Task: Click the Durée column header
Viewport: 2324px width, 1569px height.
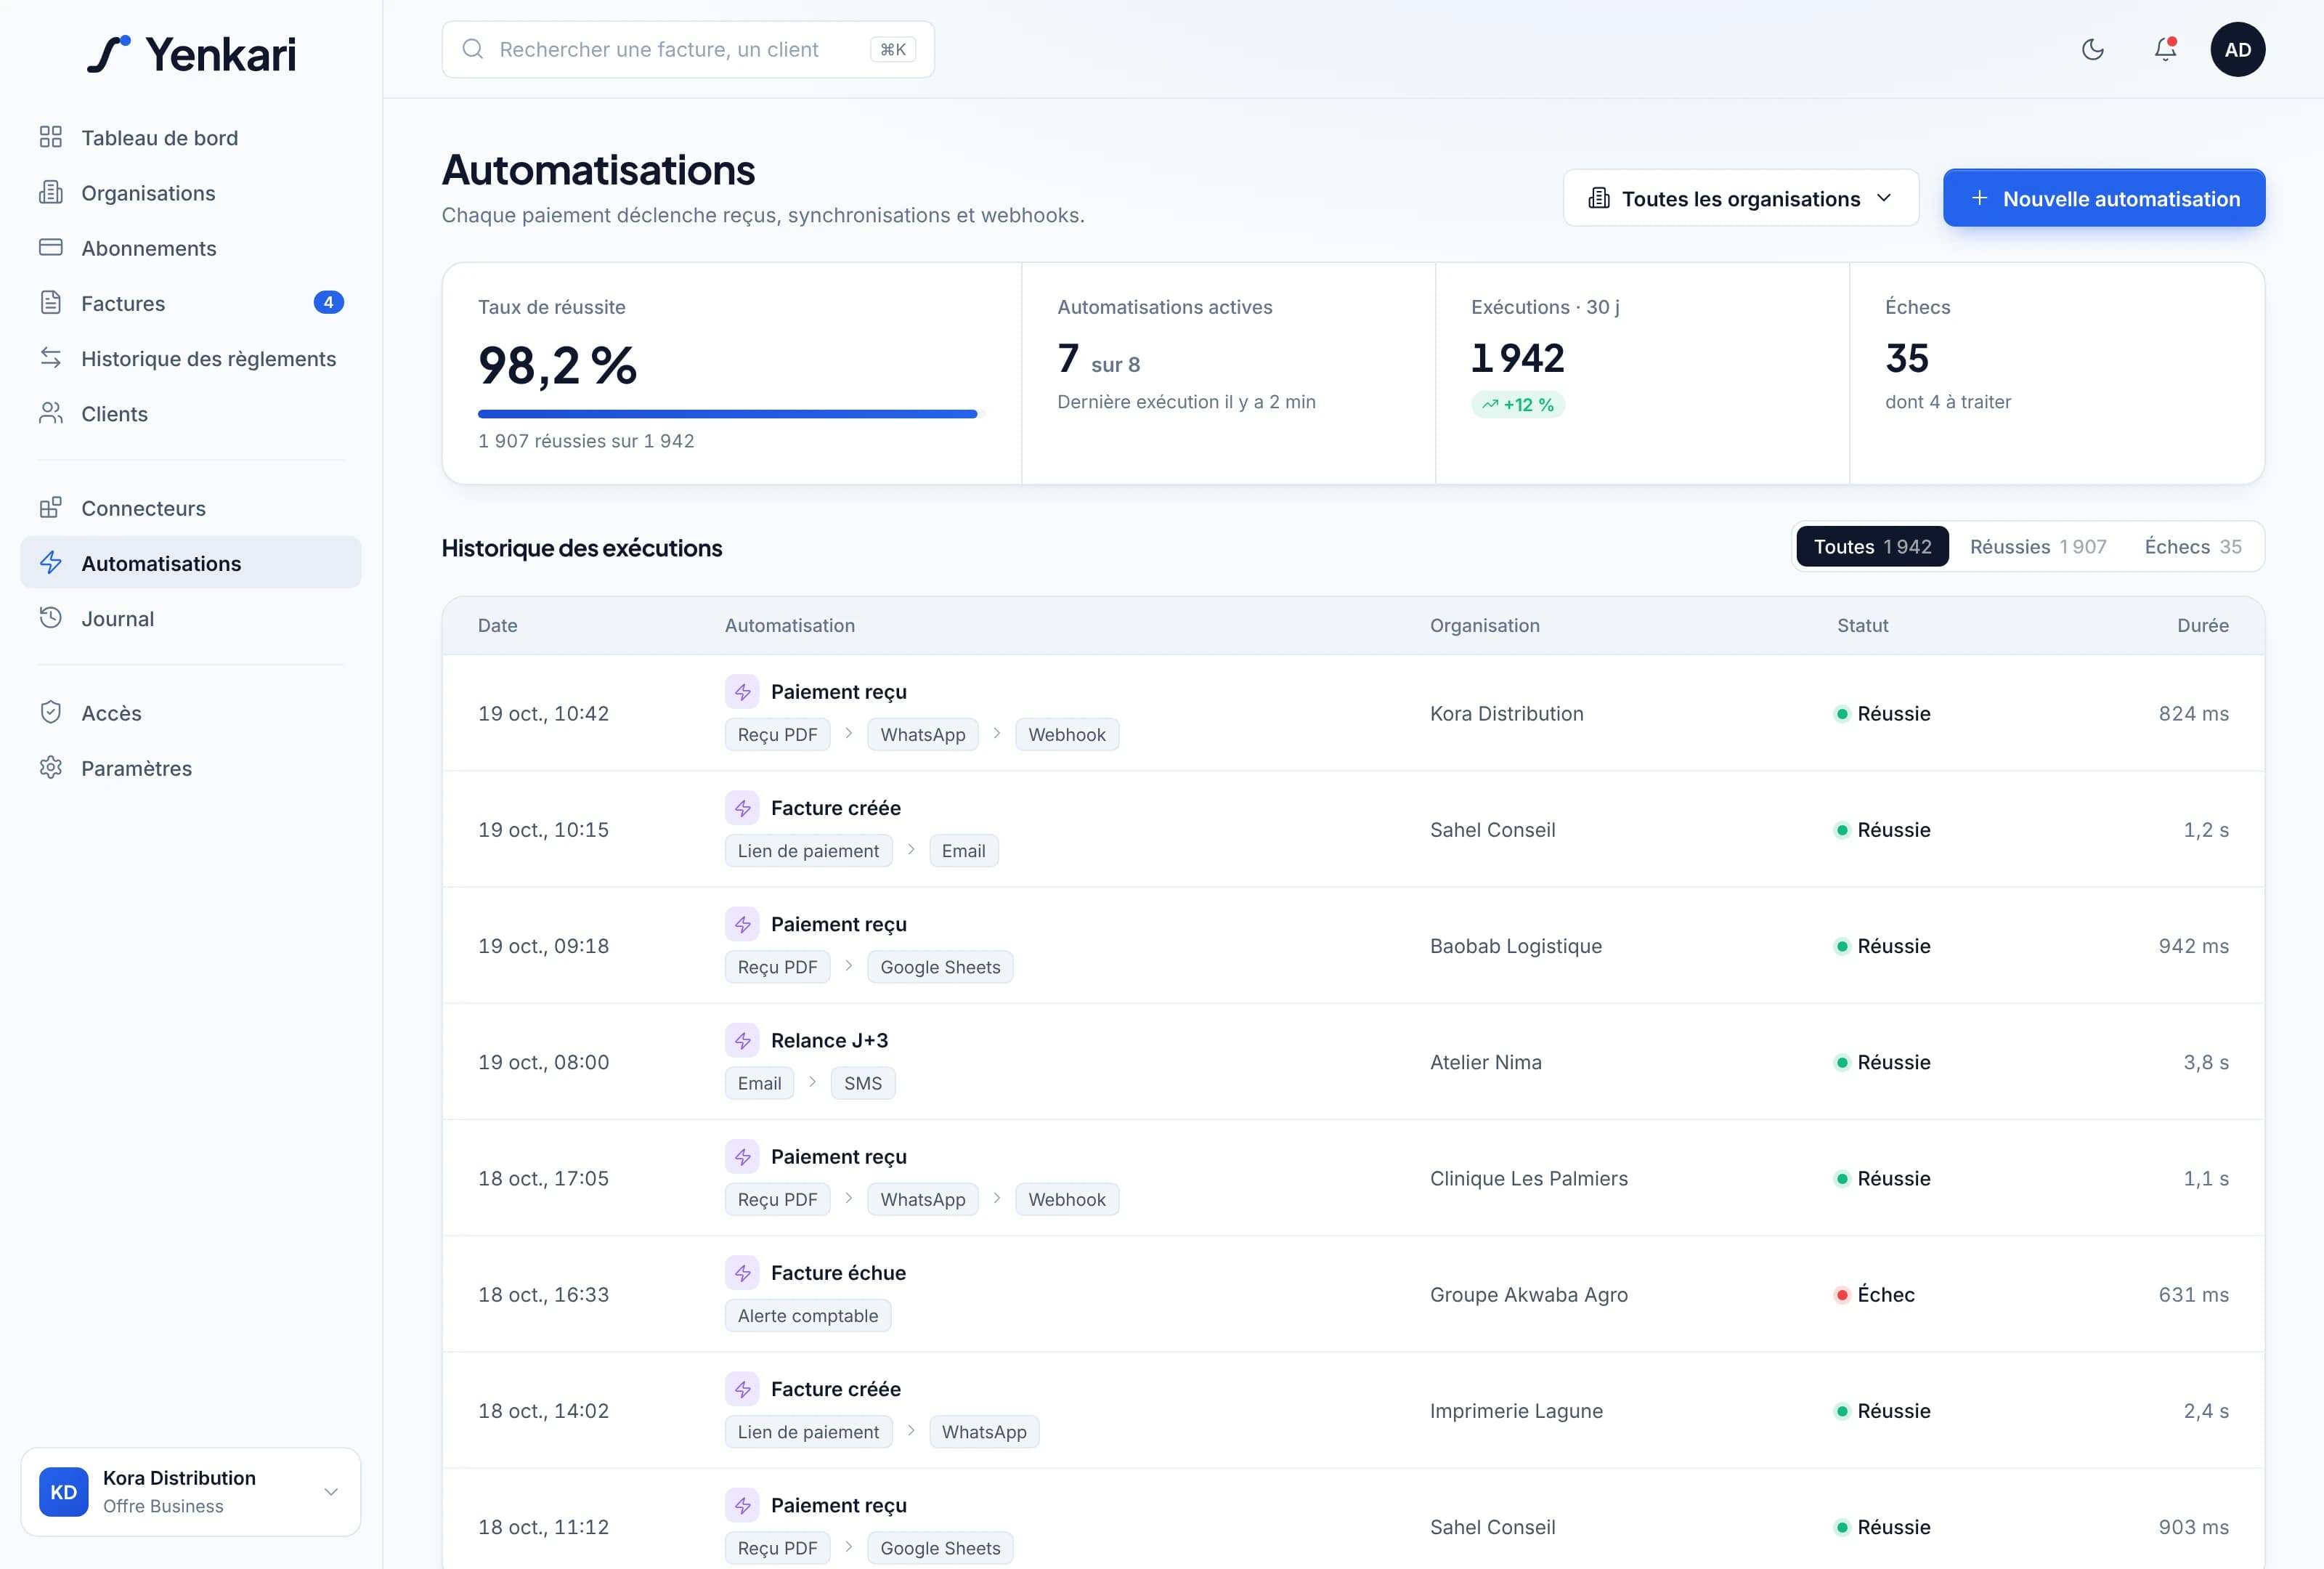Action: pos(2202,625)
